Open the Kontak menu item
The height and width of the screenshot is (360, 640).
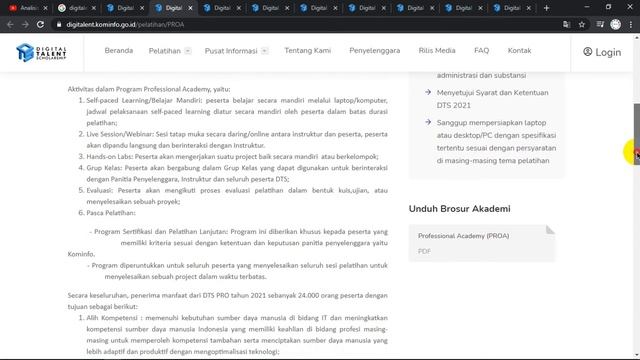[x=519, y=51]
